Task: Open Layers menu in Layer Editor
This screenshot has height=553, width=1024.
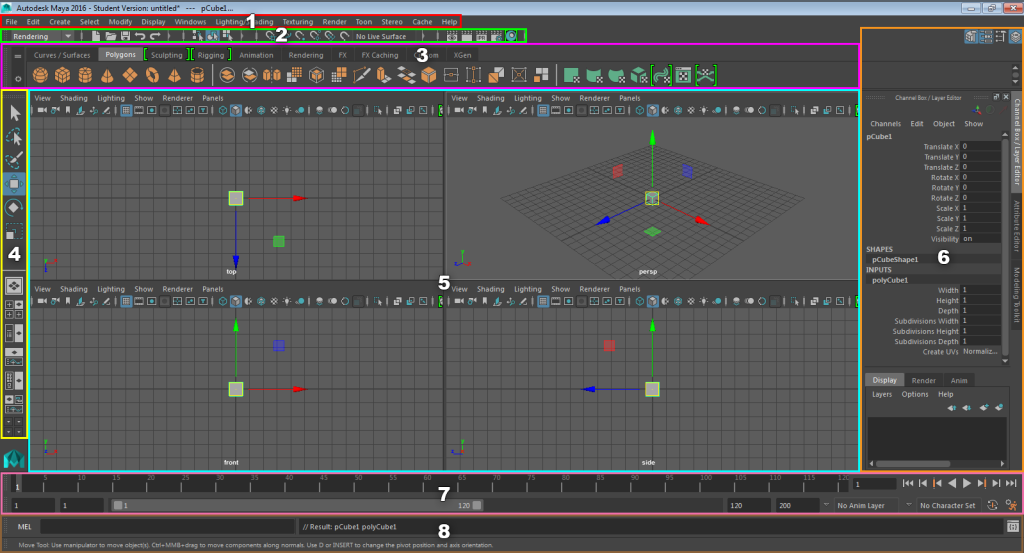Action: [882, 394]
